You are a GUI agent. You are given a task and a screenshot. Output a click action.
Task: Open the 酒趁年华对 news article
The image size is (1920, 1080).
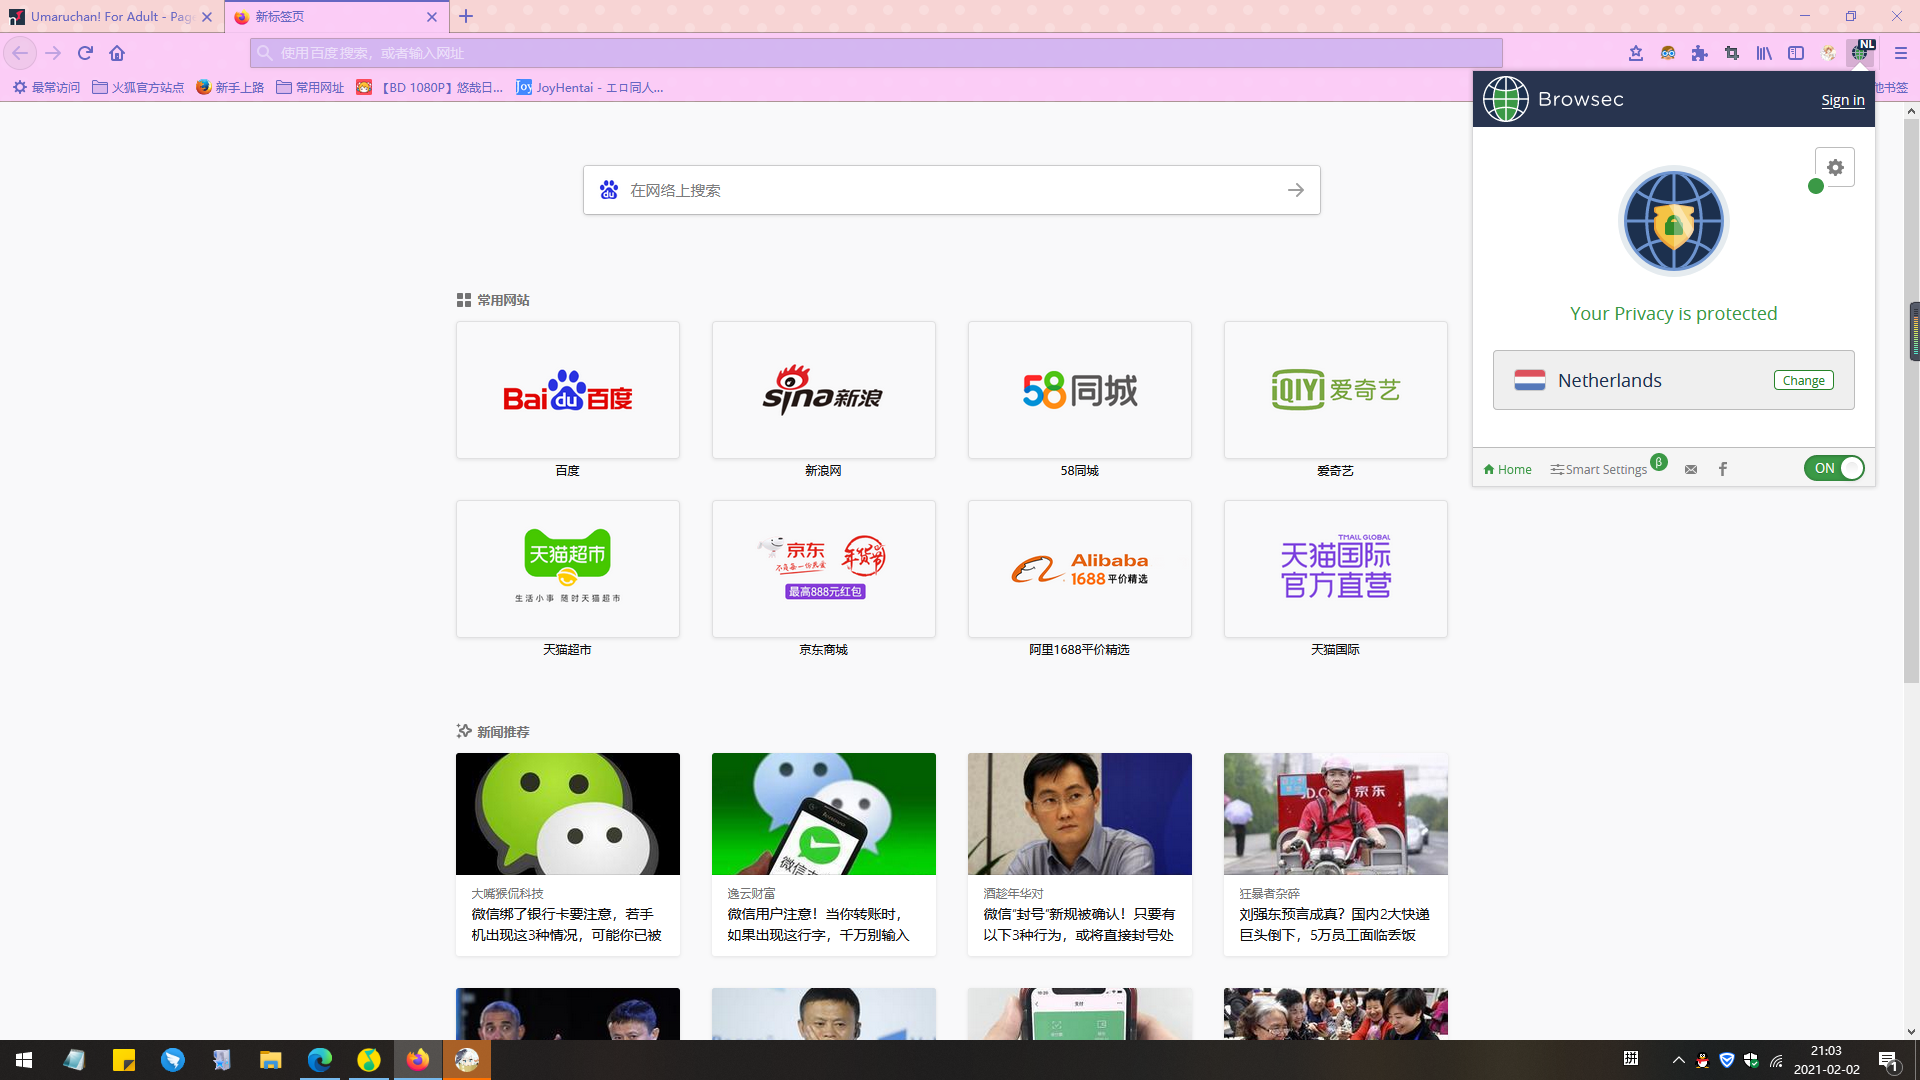[x=1080, y=854]
